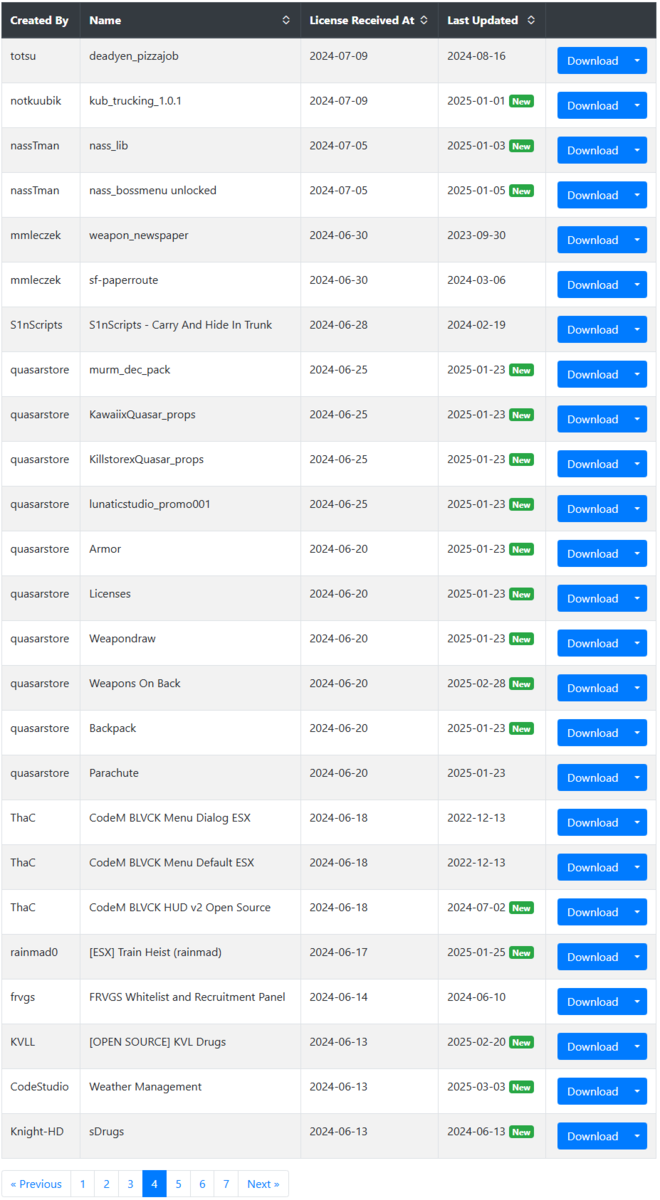Download the sf-paperroute resource
The height and width of the screenshot is (1200, 660).
tap(592, 285)
